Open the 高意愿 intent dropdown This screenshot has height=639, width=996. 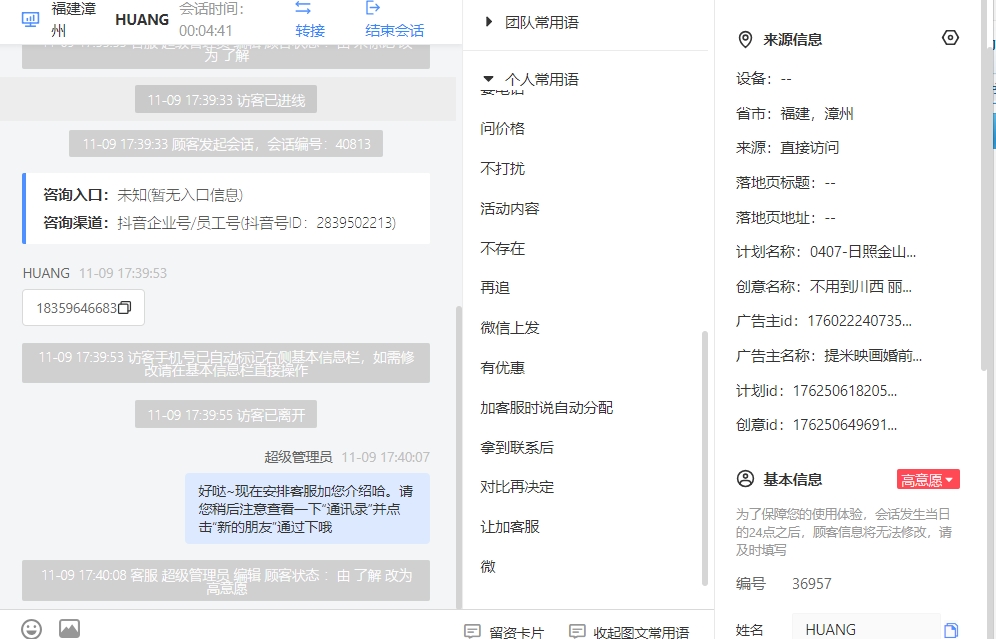click(x=928, y=480)
